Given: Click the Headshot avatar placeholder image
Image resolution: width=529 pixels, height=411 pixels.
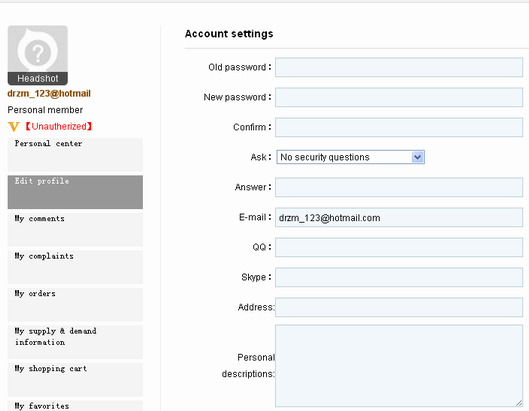Looking at the screenshot, I should coord(37,55).
